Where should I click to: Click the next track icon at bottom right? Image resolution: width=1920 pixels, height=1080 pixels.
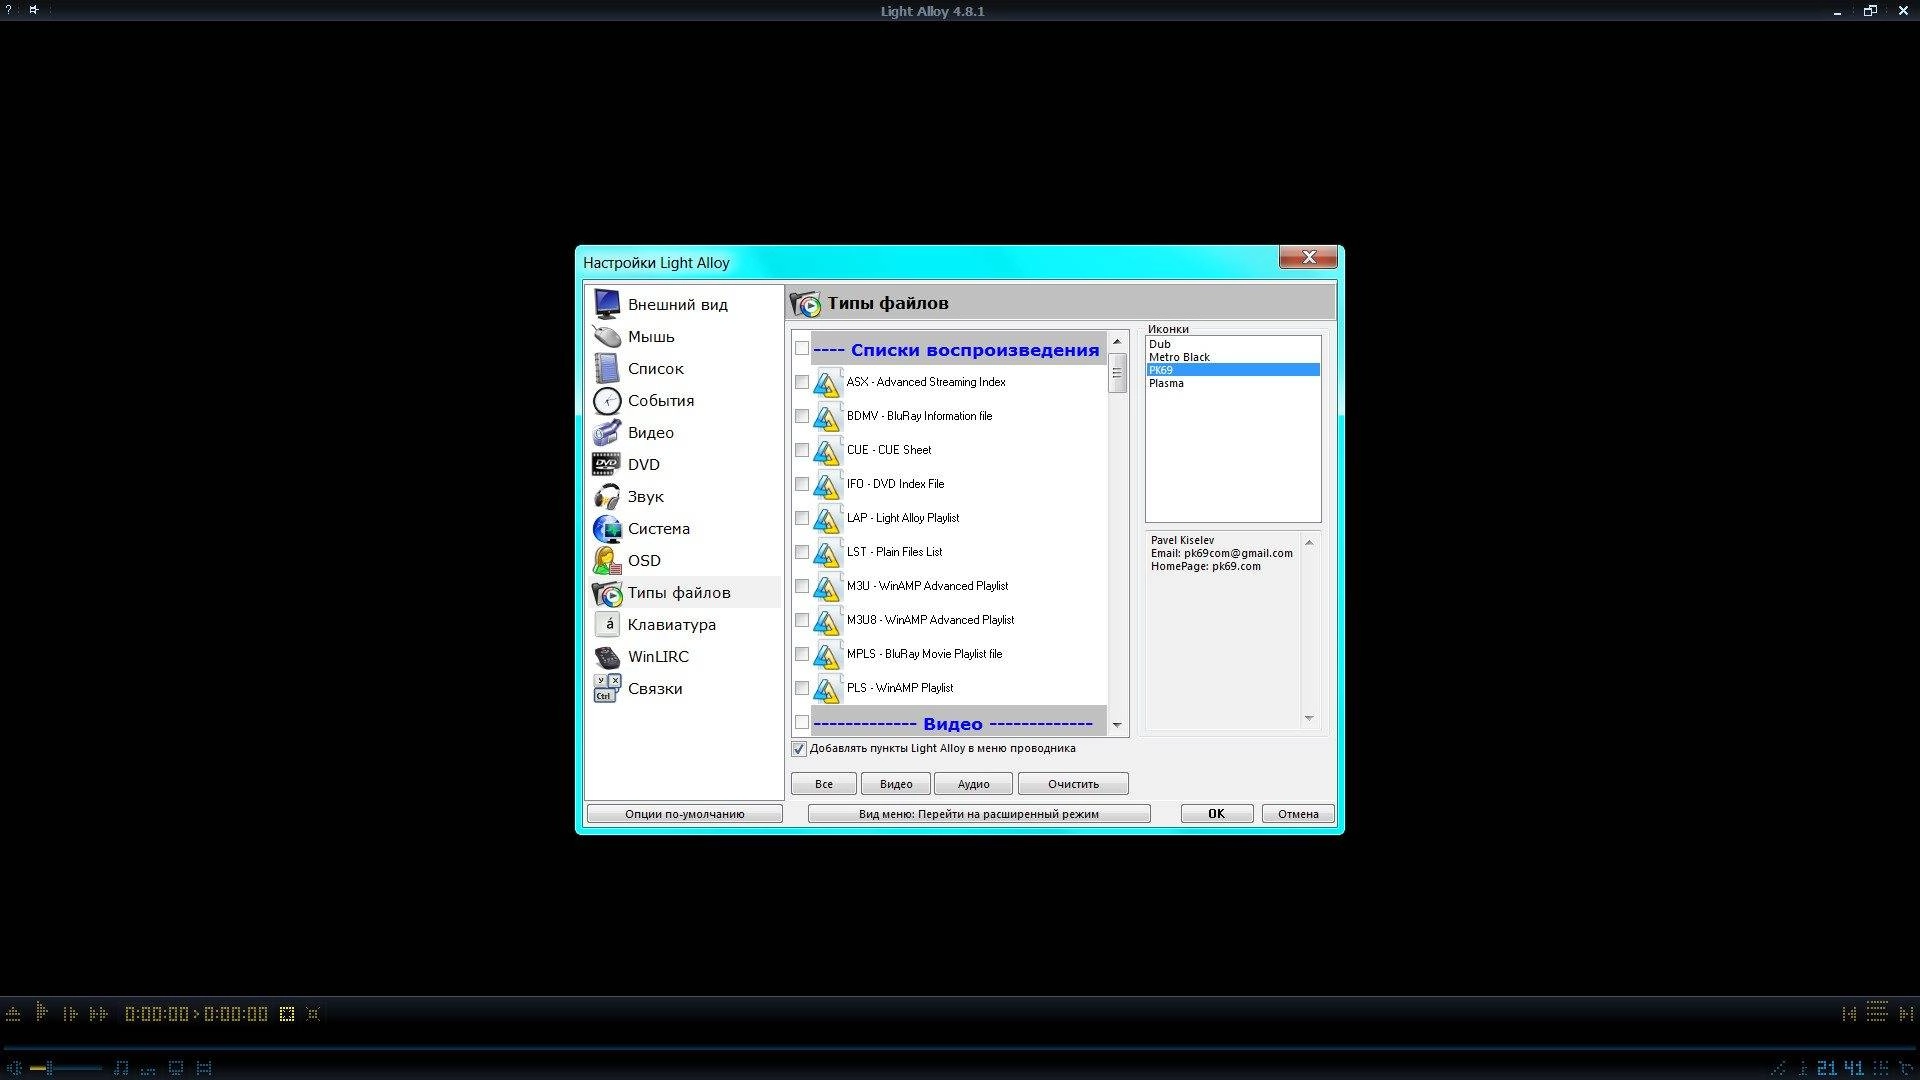tap(1906, 1014)
